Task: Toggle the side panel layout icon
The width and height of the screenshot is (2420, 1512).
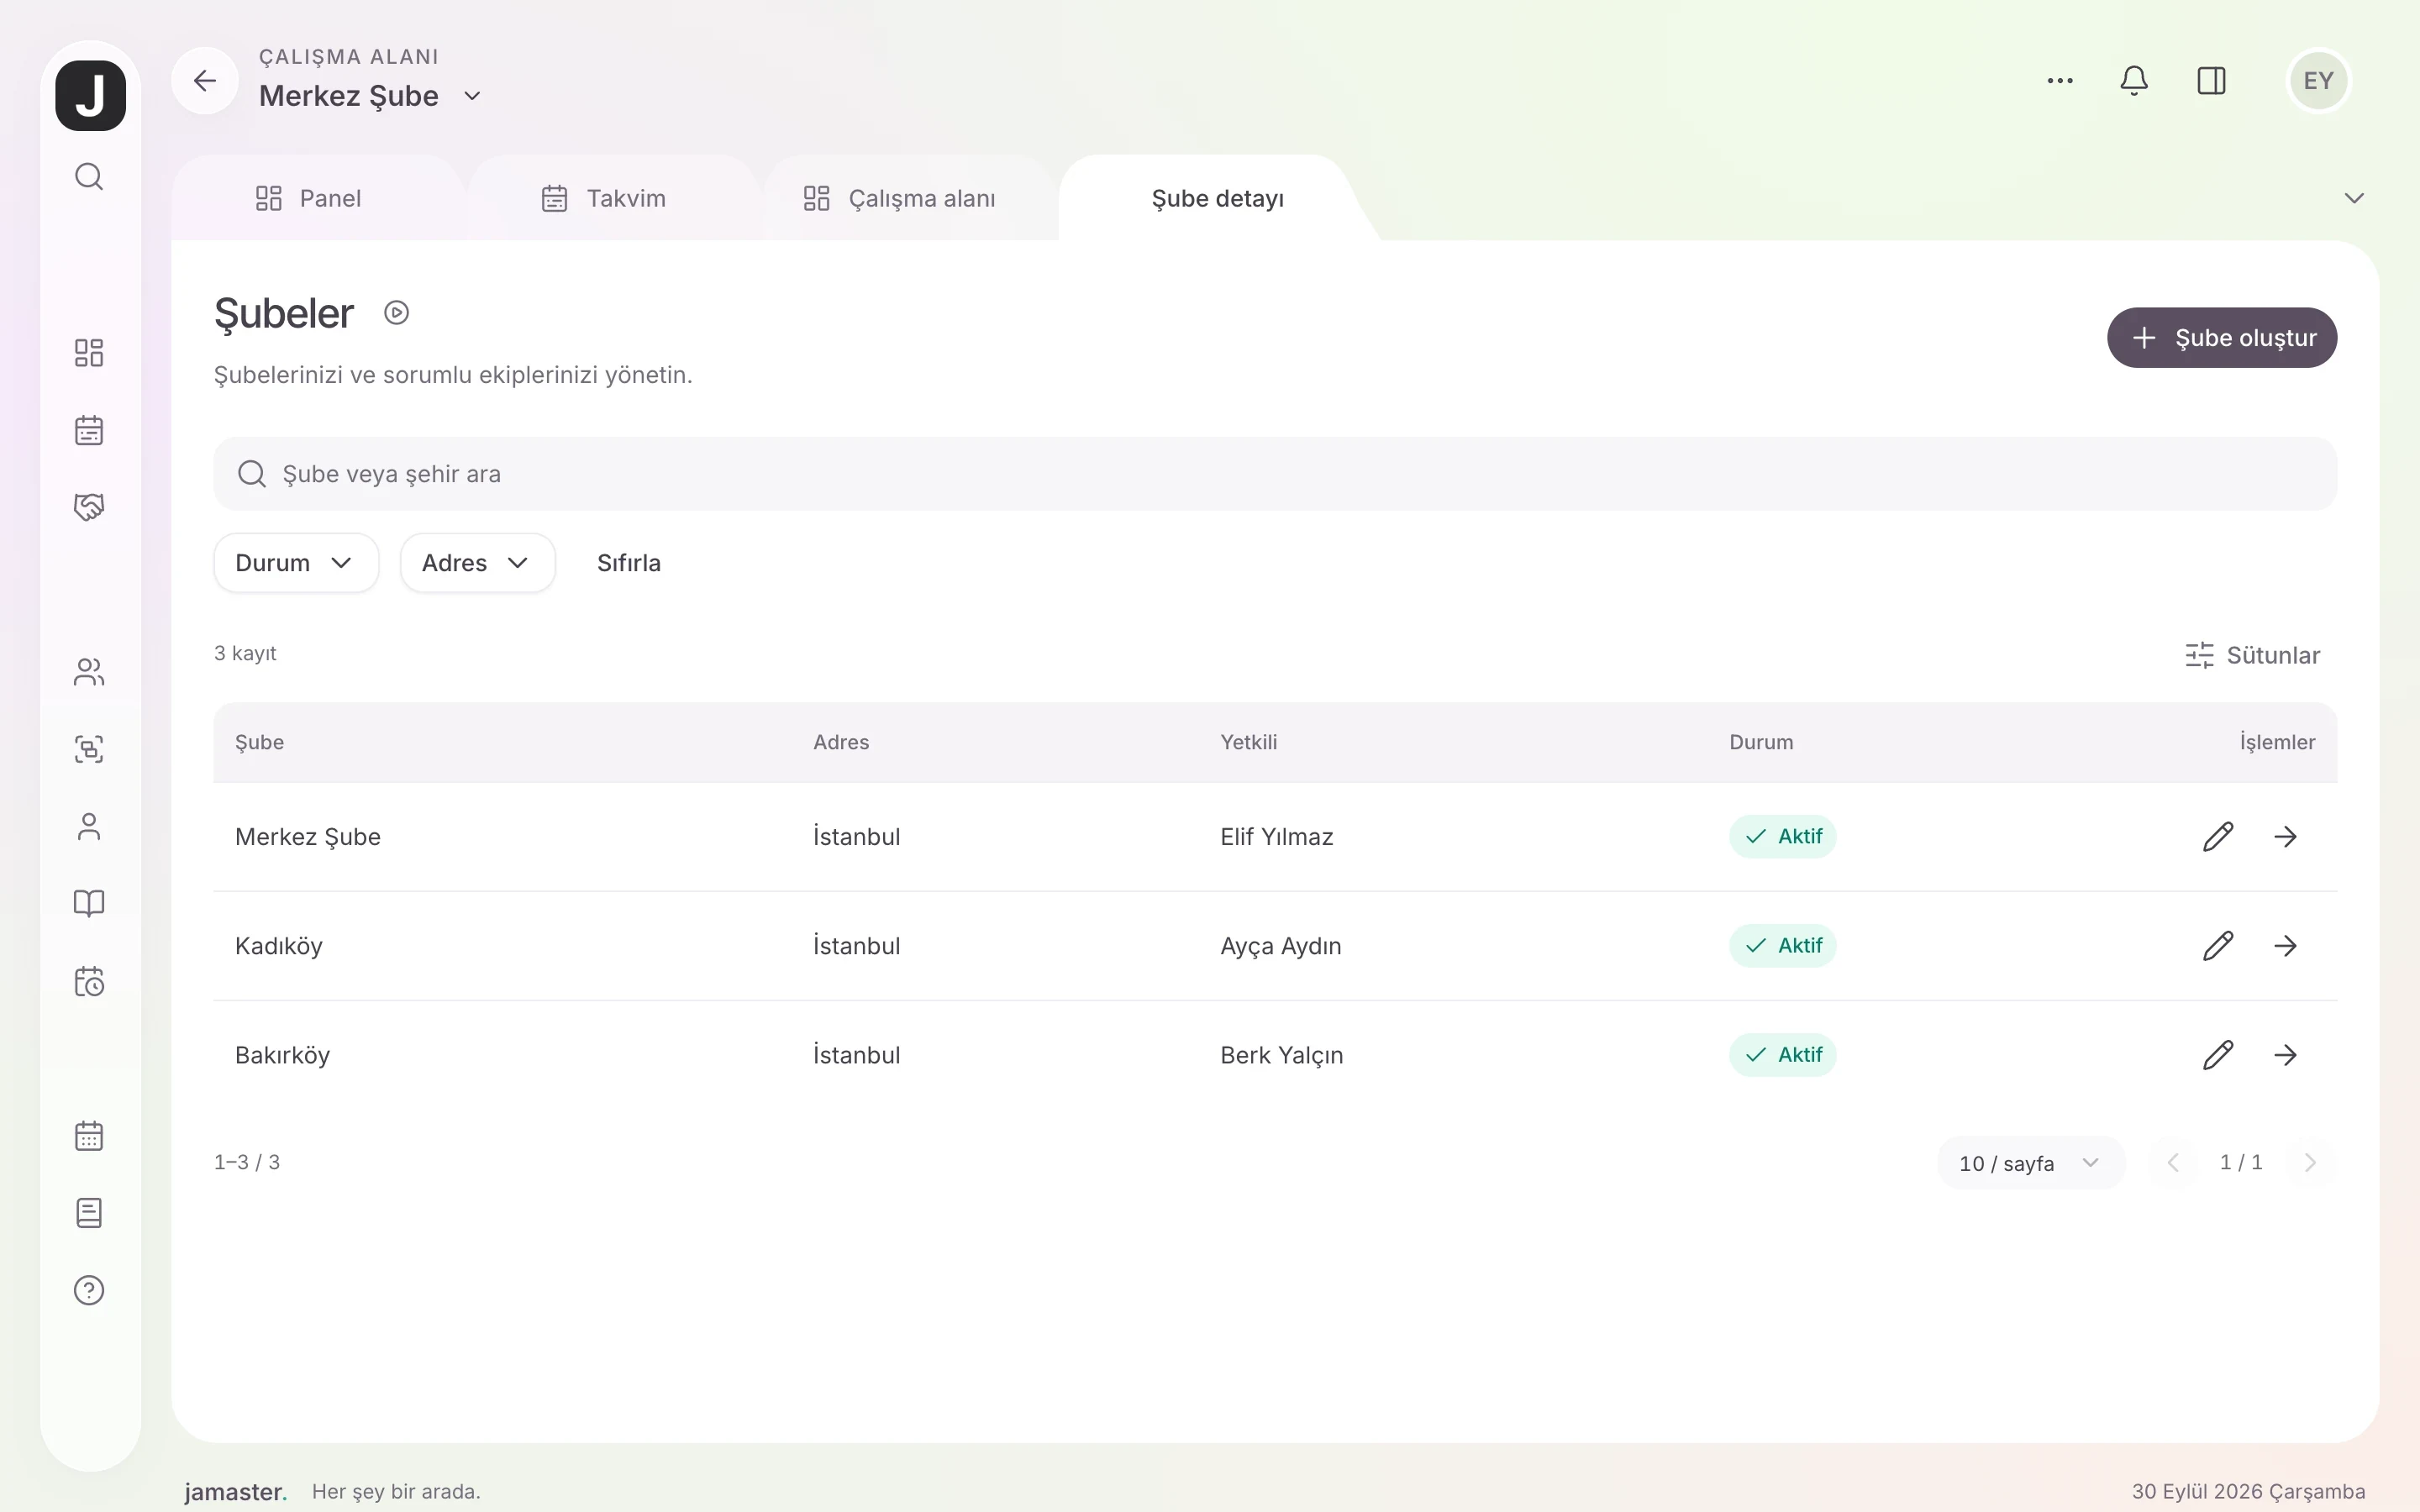Action: (x=2211, y=81)
